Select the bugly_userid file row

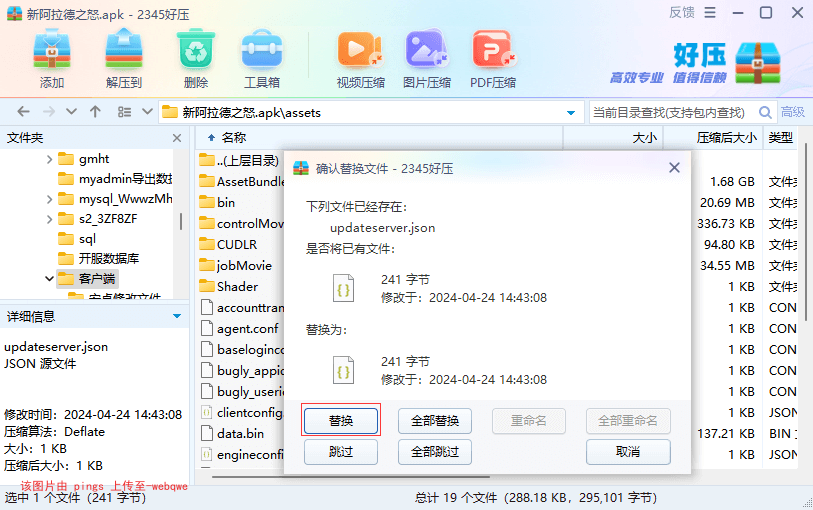point(241,391)
